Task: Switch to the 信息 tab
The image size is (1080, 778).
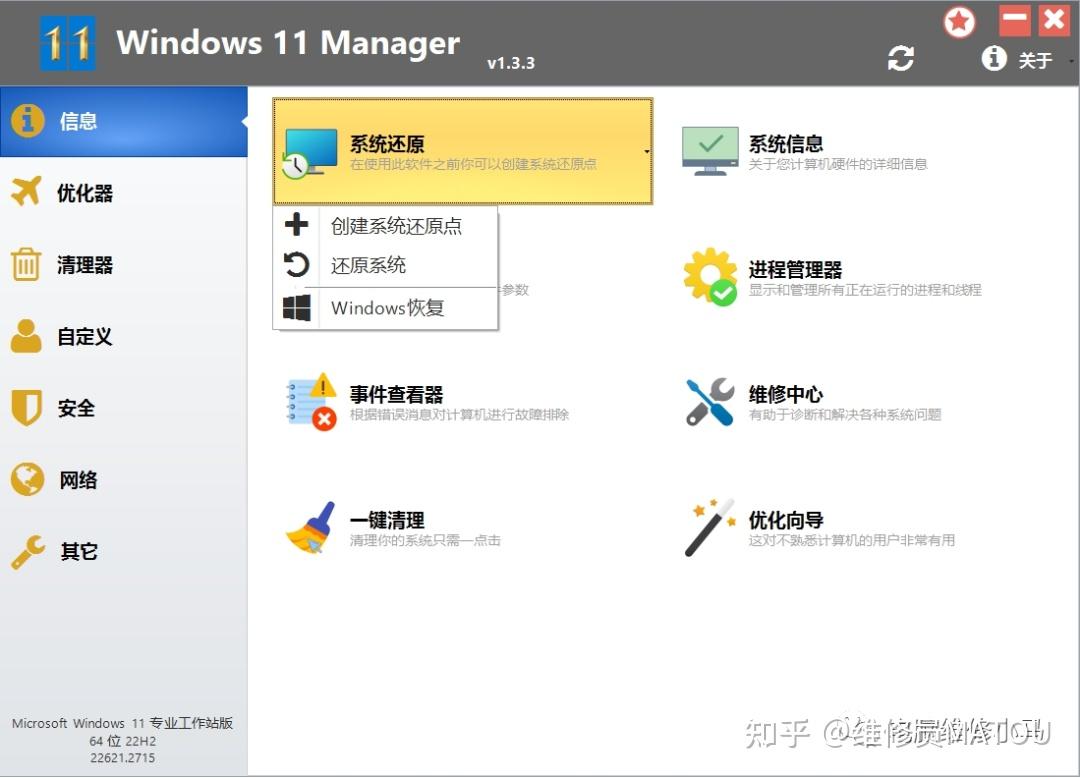Action: [x=80, y=120]
